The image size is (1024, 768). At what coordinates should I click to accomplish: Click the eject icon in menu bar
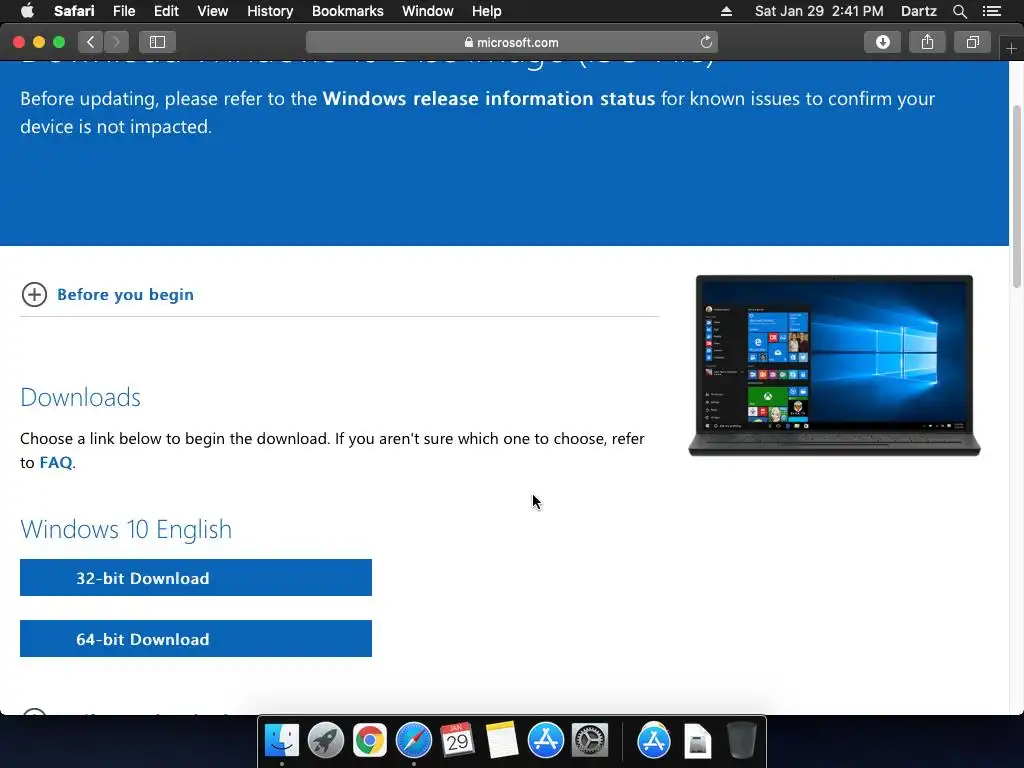pyautogui.click(x=726, y=11)
